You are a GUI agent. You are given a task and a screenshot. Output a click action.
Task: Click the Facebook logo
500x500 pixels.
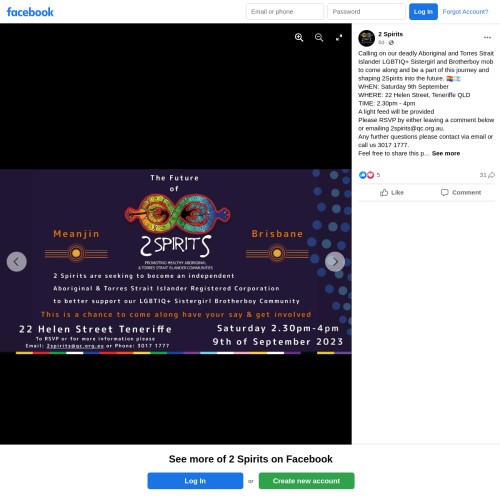click(30, 12)
